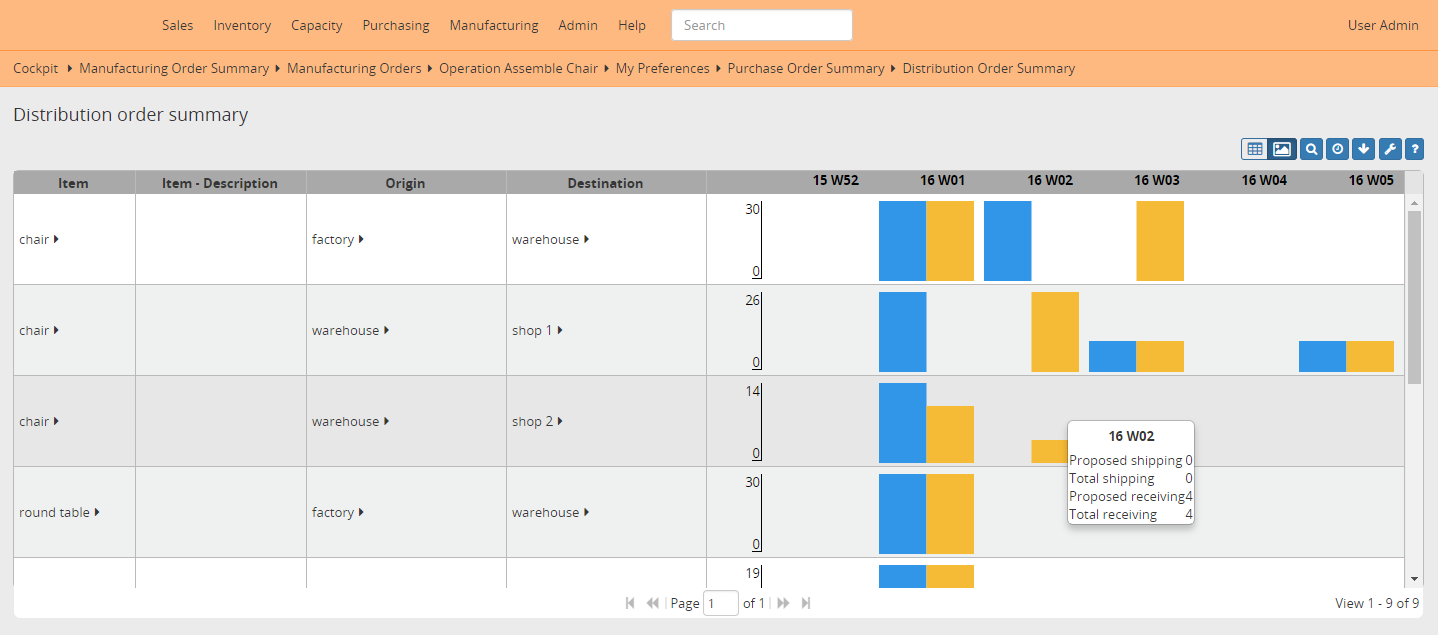Screen dimensions: 1438x635
Task: Click the next page arrow
Action: [x=783, y=602]
